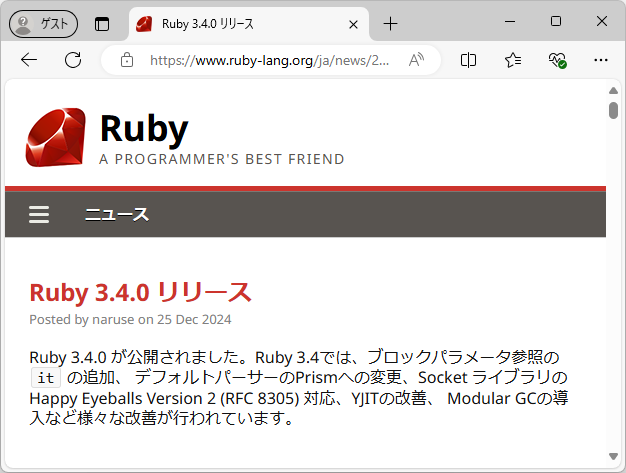Click the scrollbar up arrow
Image resolution: width=626 pixels, height=473 pixels.
click(614, 91)
